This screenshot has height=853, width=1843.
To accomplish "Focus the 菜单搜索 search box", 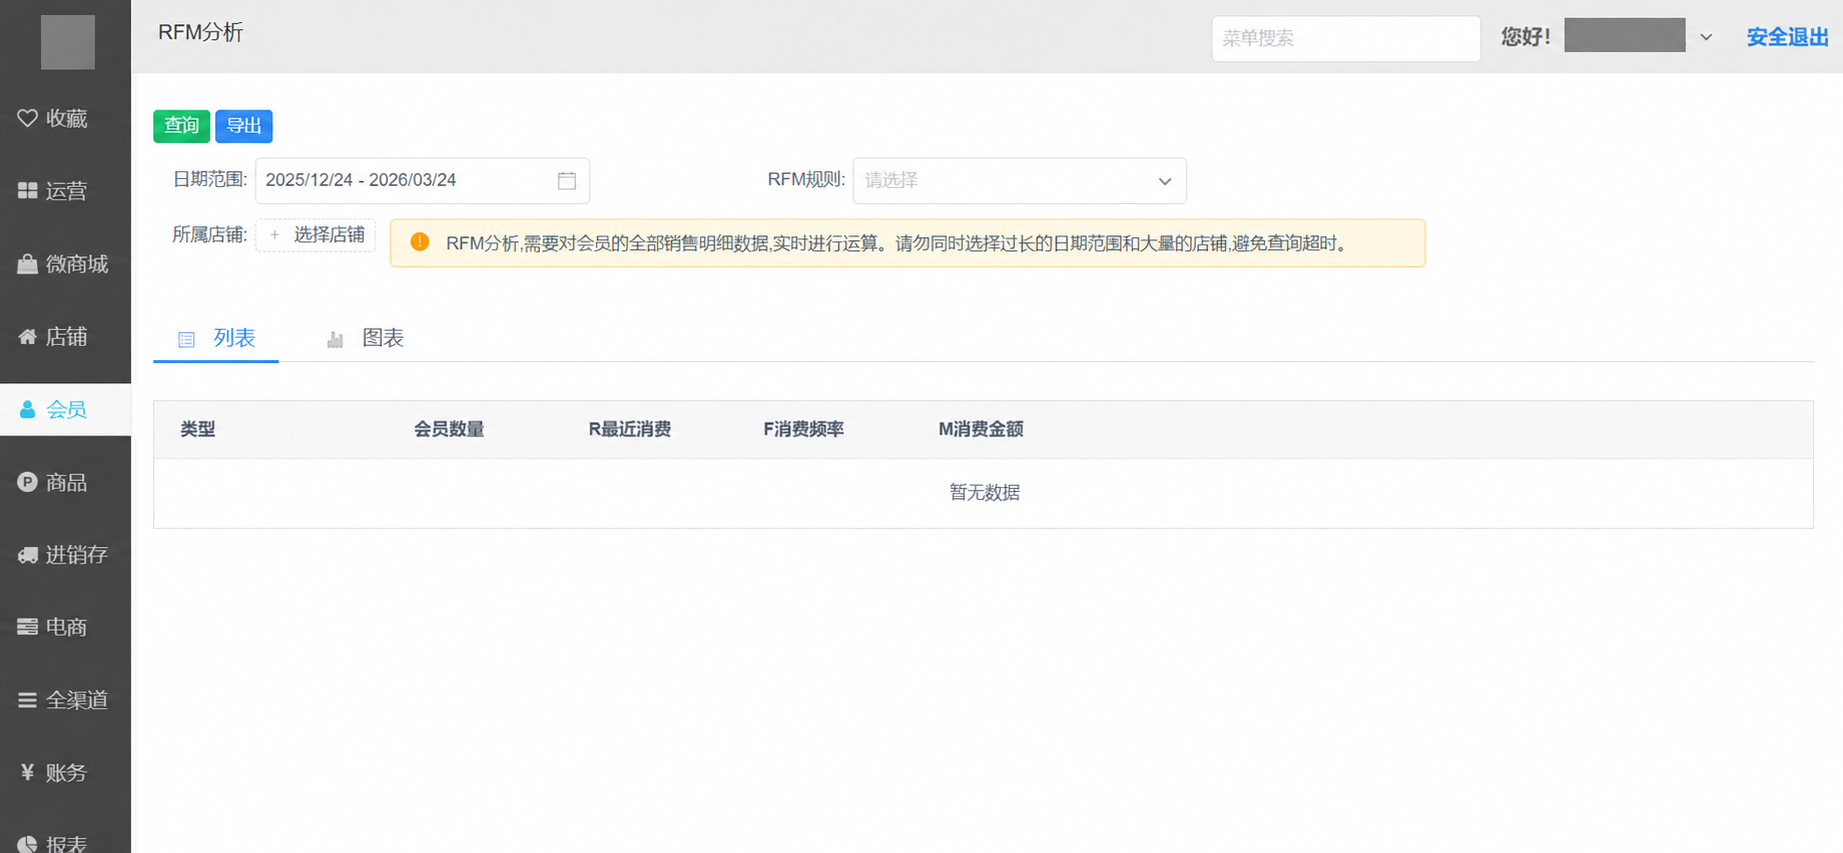I will click(1346, 38).
